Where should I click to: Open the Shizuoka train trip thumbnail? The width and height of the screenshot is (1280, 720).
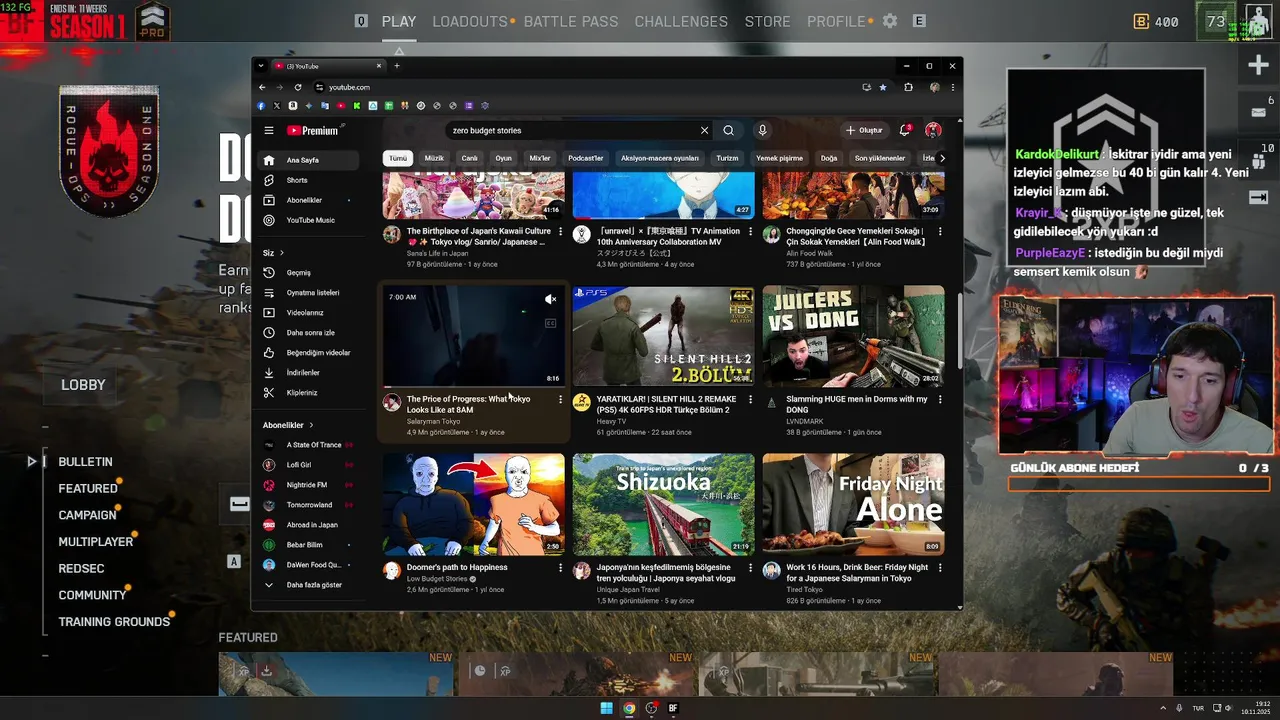pos(663,504)
